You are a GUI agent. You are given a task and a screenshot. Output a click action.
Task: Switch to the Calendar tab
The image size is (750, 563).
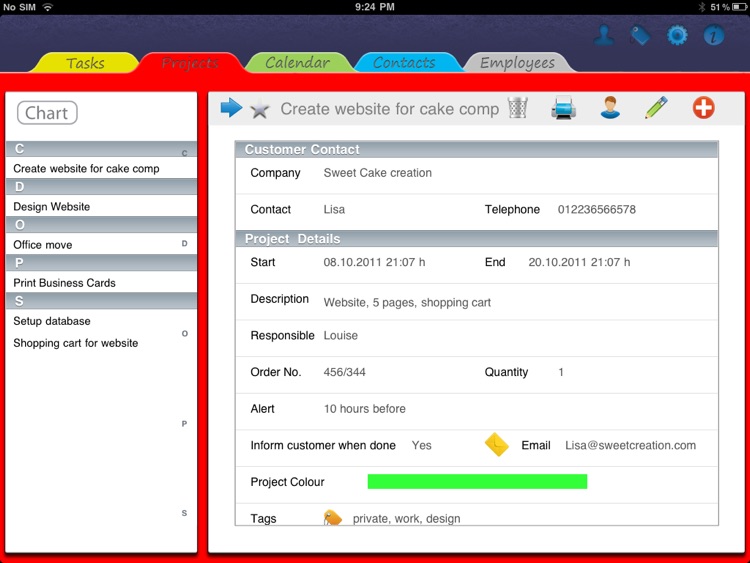(x=298, y=63)
